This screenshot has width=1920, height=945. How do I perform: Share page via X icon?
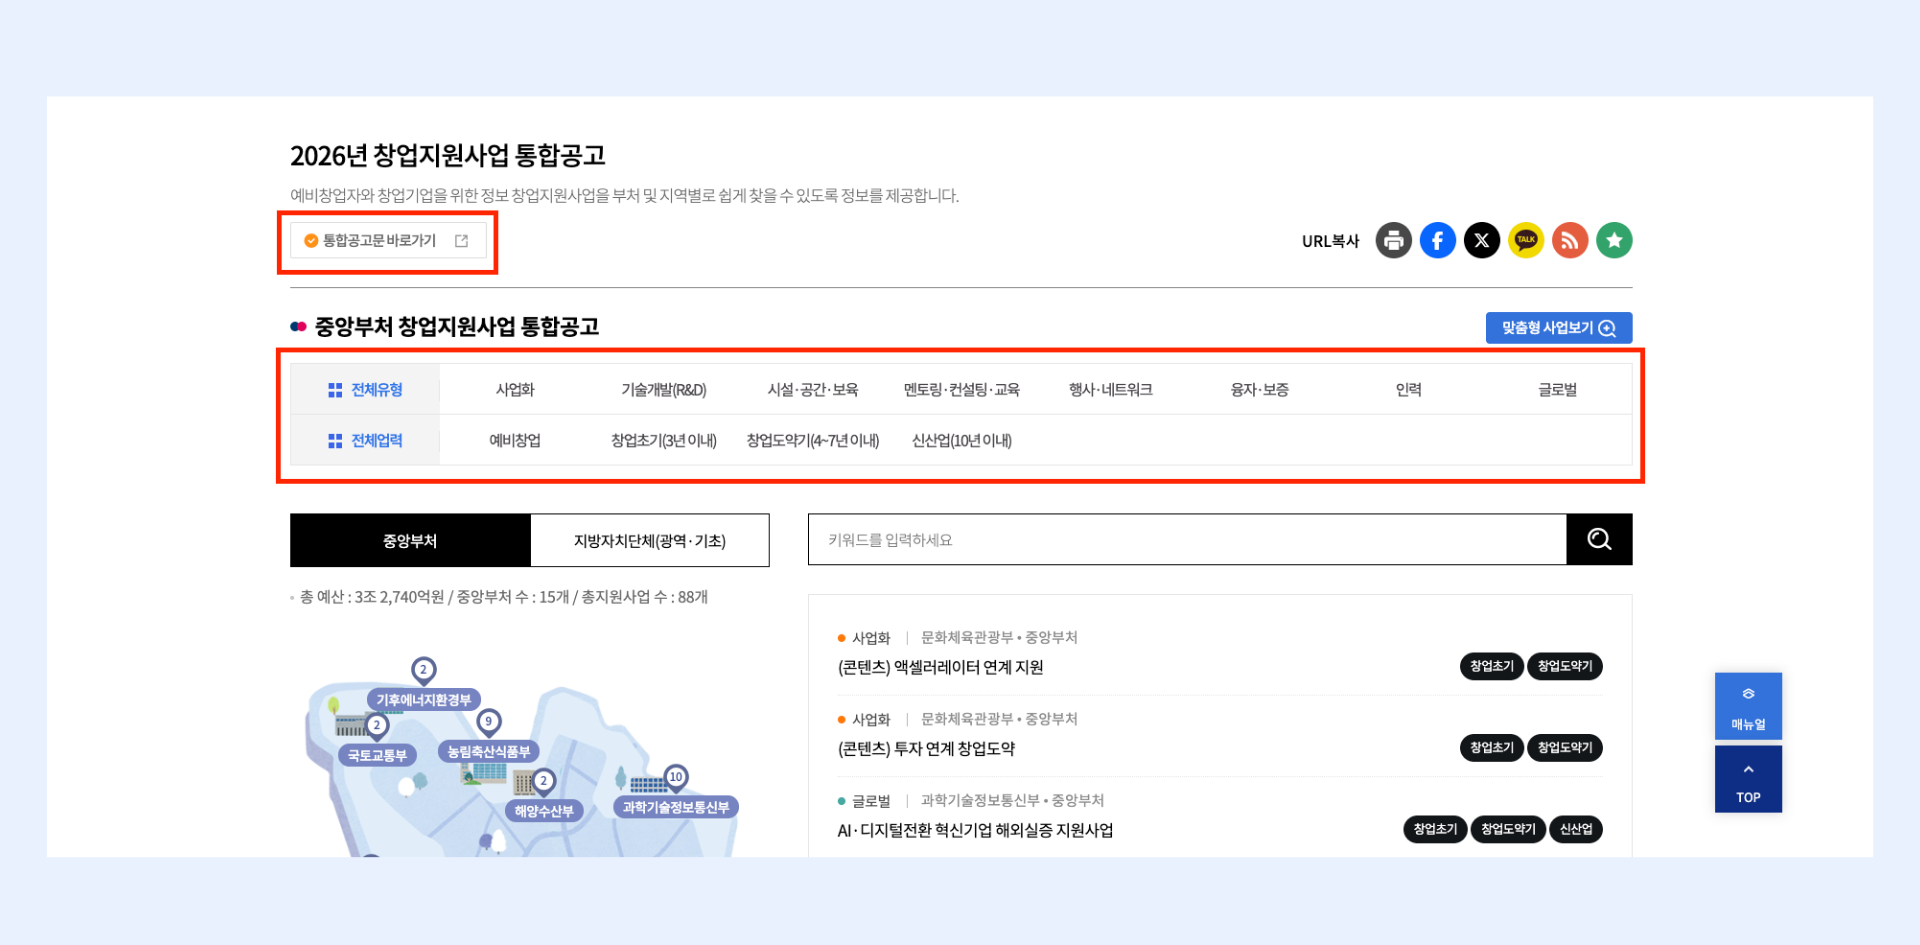click(x=1481, y=241)
